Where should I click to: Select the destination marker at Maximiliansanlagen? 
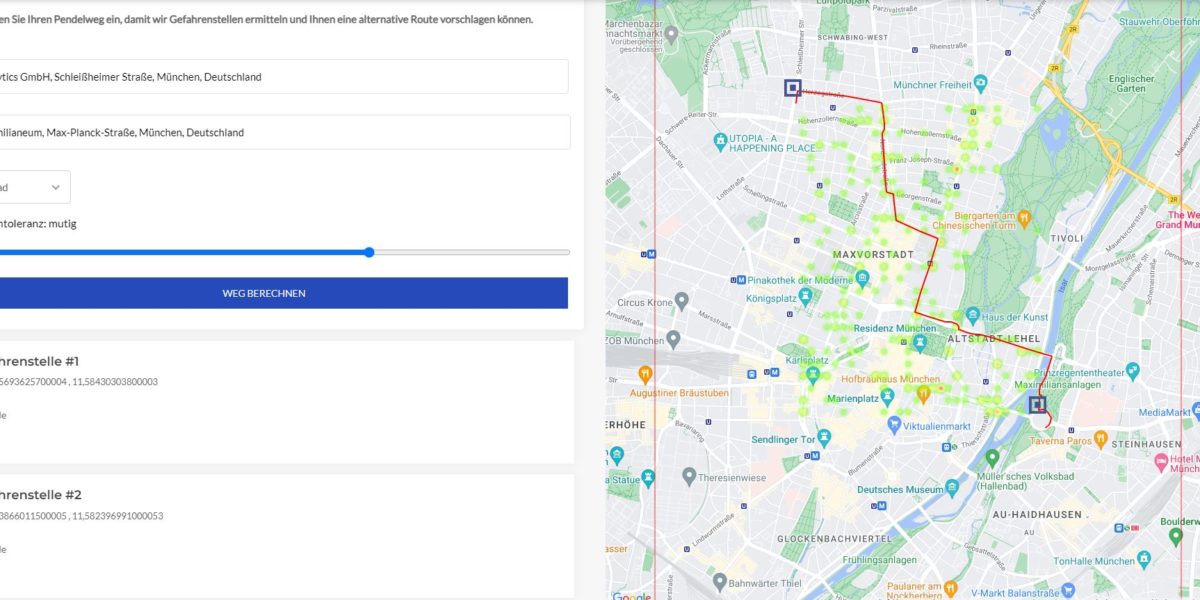(x=1037, y=403)
